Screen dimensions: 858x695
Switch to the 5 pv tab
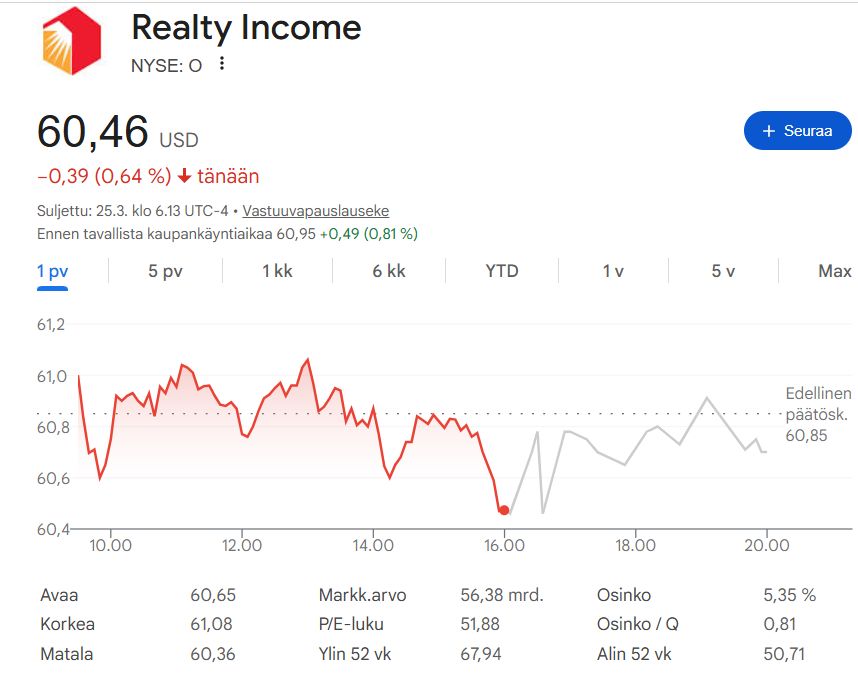point(165,271)
